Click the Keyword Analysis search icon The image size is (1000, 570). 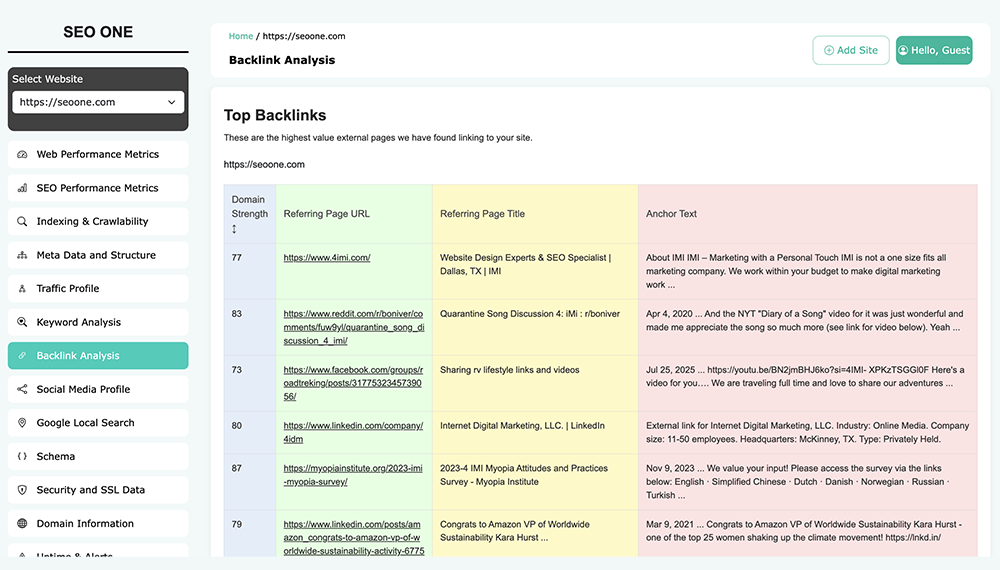pos(23,322)
